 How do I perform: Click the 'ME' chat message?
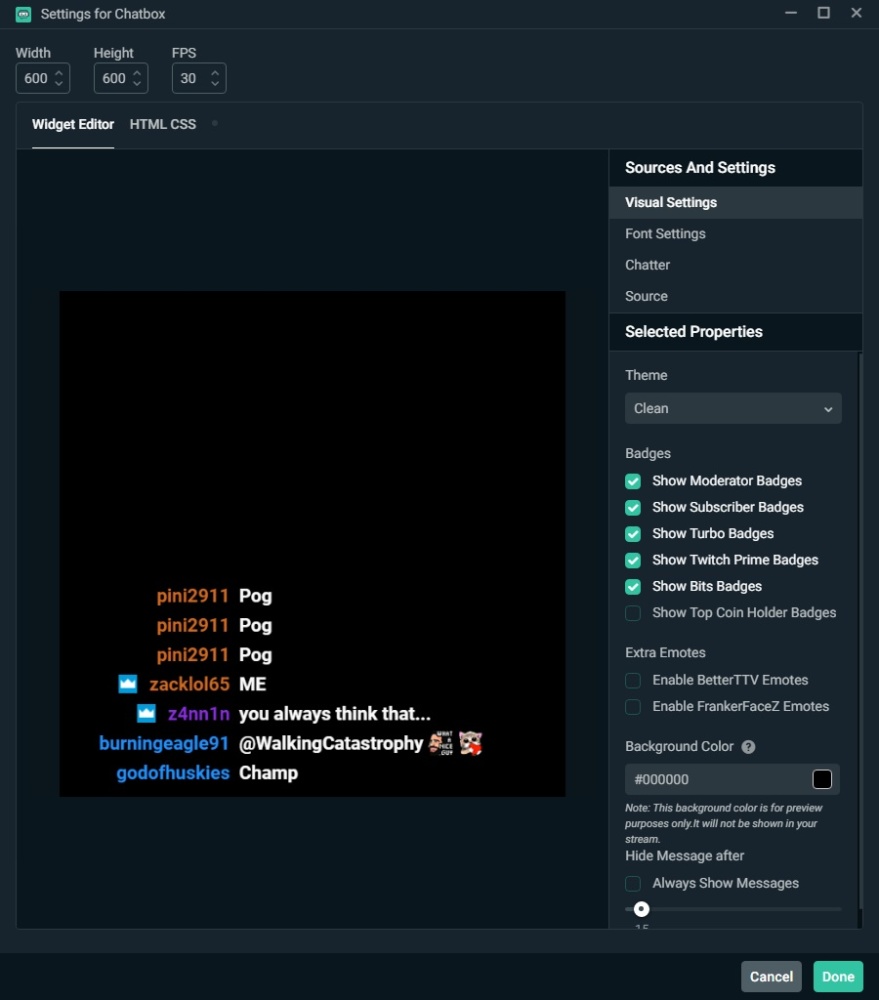click(253, 684)
